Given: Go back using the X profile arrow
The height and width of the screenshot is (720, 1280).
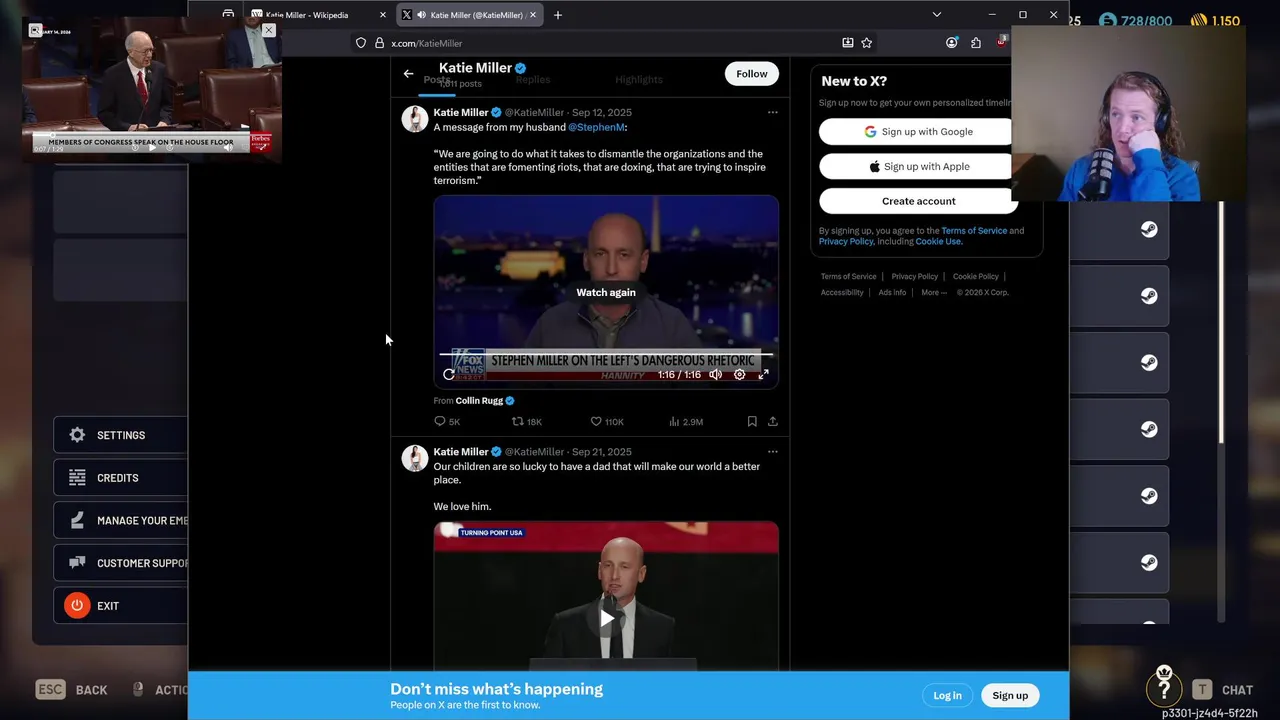Looking at the screenshot, I should tap(408, 74).
